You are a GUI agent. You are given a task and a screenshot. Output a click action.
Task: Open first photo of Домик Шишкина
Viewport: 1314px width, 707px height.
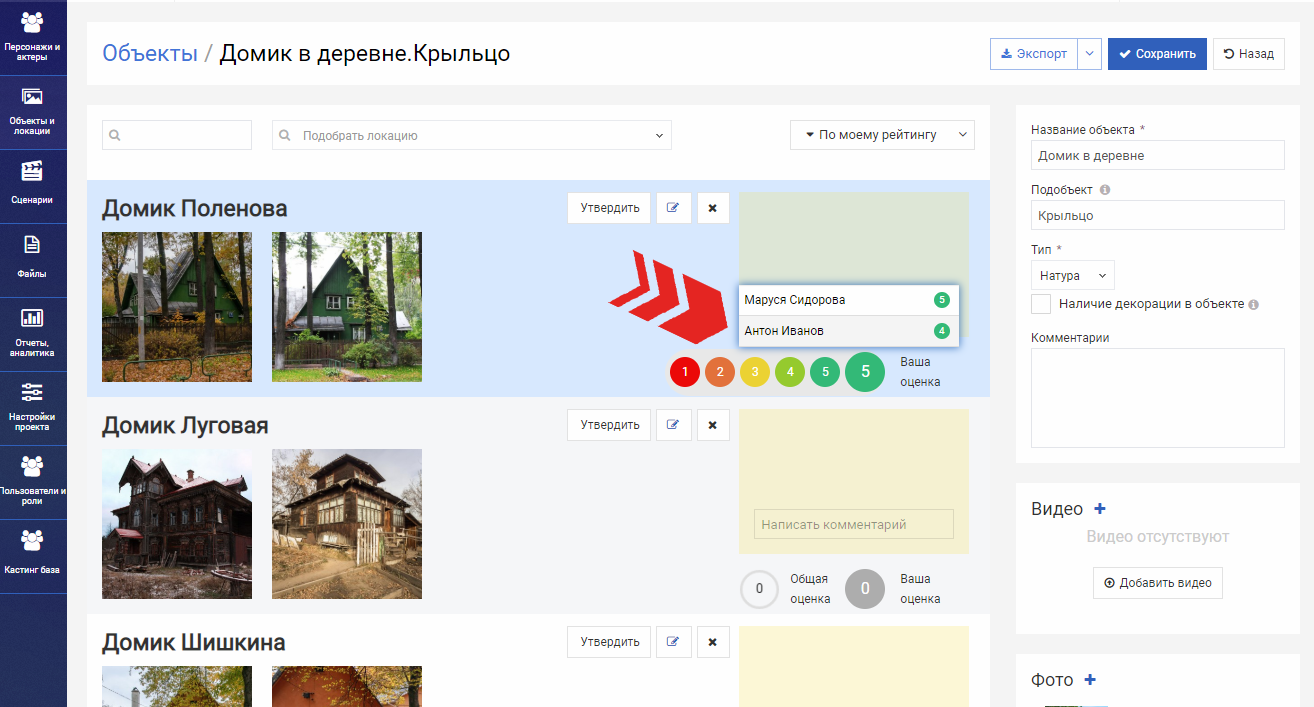pos(177,686)
